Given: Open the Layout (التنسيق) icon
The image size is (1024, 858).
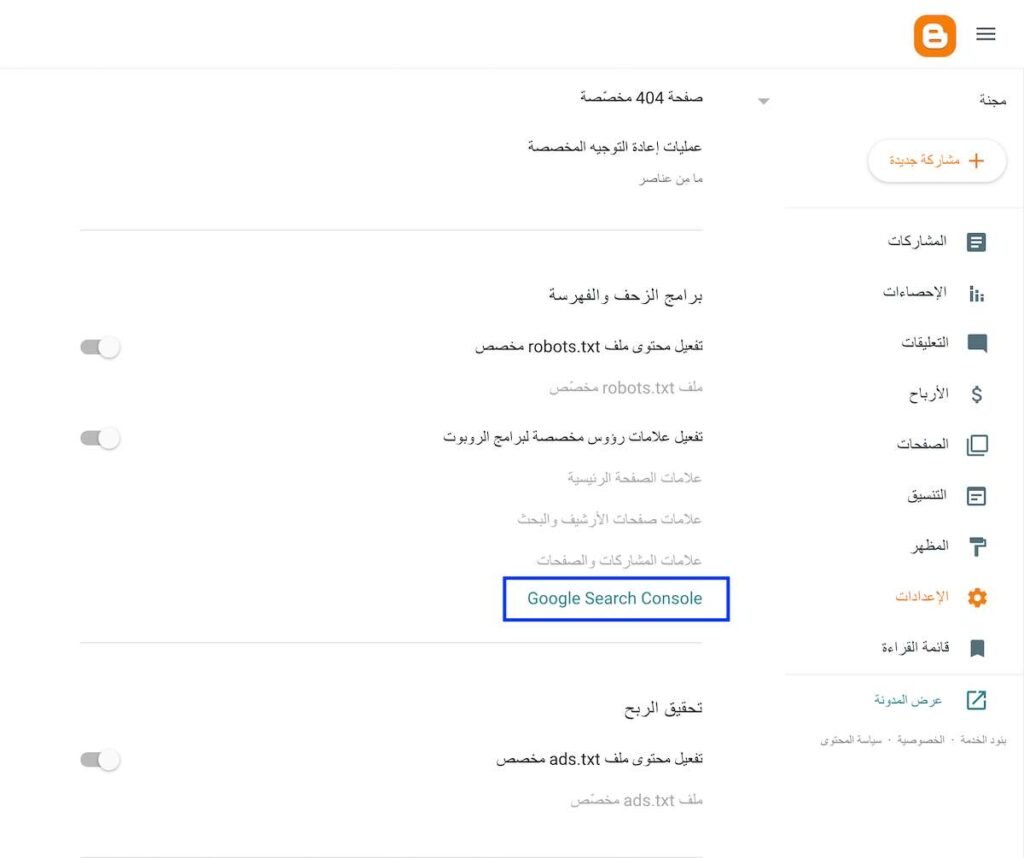Looking at the screenshot, I should pos(977,496).
